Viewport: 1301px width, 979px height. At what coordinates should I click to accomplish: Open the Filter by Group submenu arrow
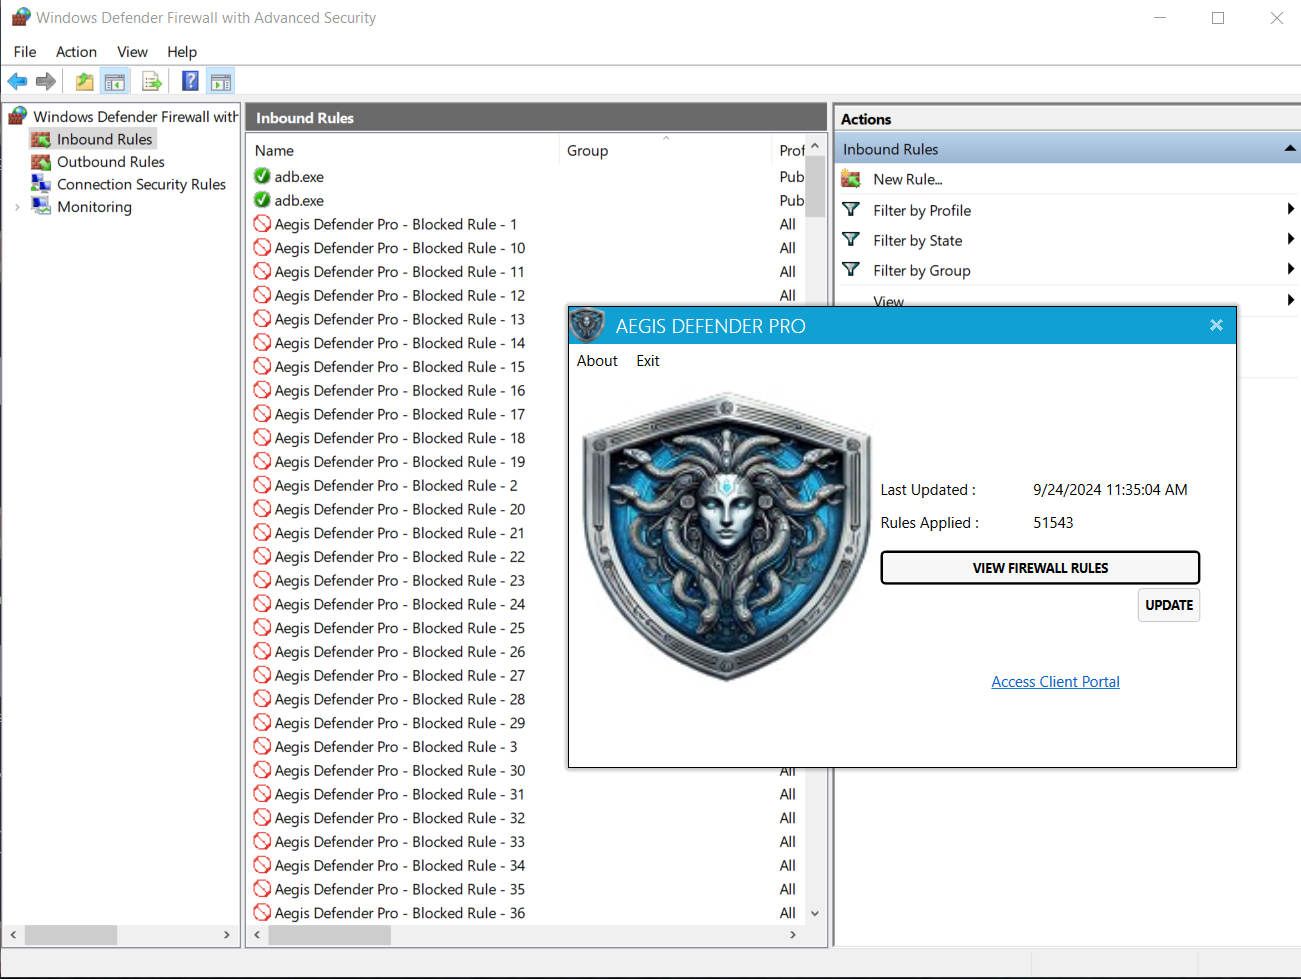pos(1290,269)
